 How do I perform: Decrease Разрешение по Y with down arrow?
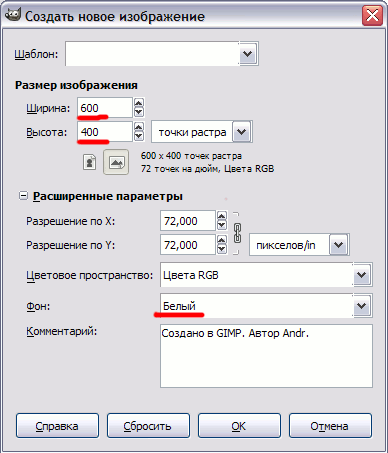pyautogui.click(x=222, y=249)
